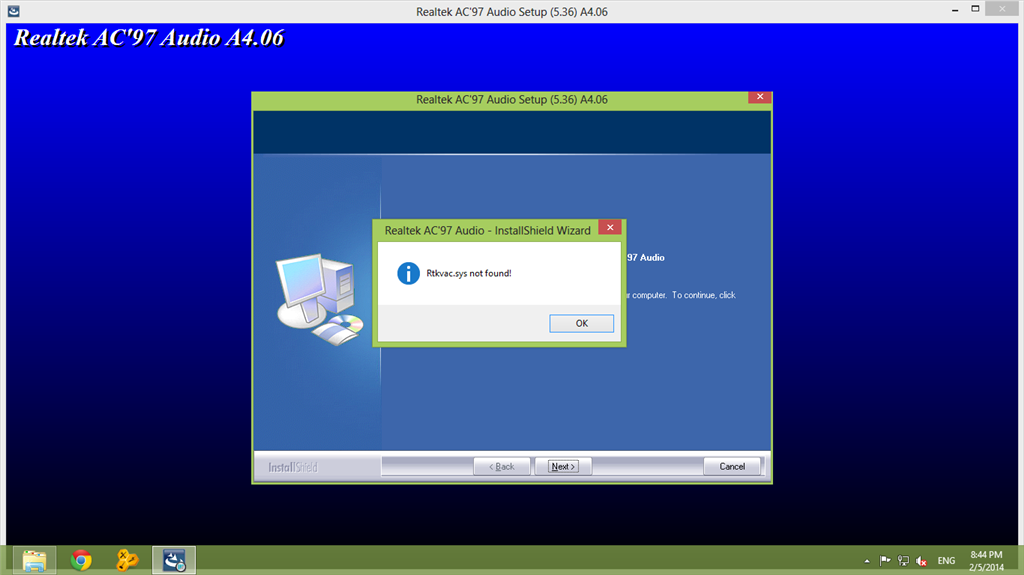The height and width of the screenshot is (575, 1024).
Task: Close the Realtek AC'97 Audio Setup wizard window
Action: (x=760, y=97)
